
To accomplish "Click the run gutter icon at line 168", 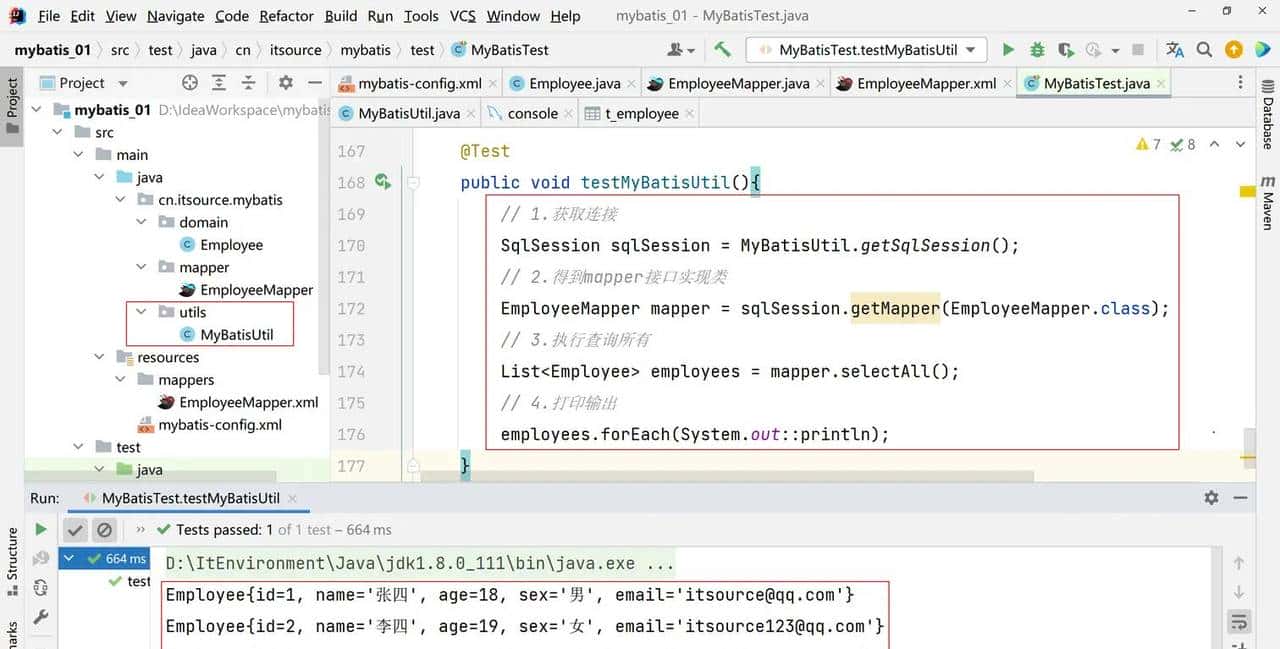I will 382,182.
